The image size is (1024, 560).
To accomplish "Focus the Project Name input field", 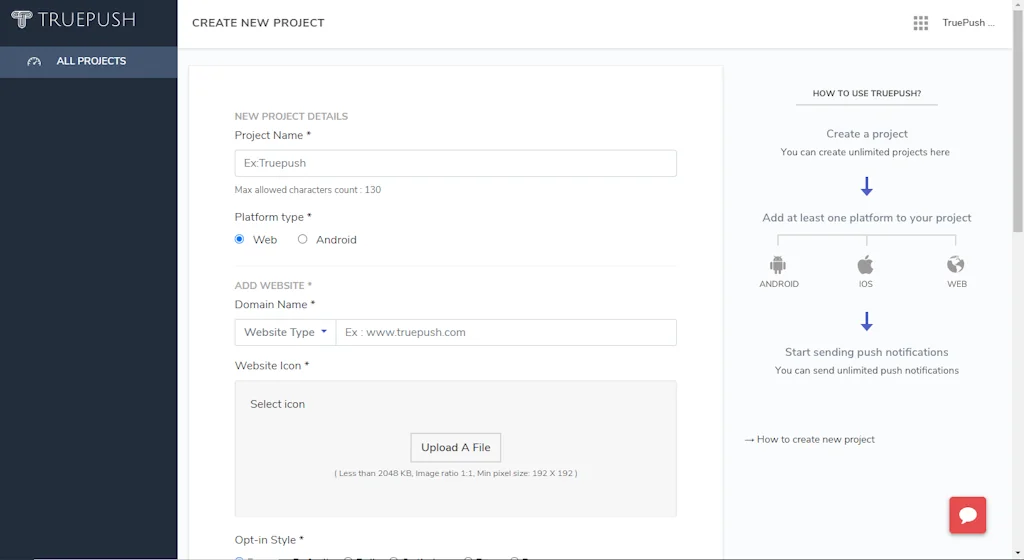I will coord(455,163).
